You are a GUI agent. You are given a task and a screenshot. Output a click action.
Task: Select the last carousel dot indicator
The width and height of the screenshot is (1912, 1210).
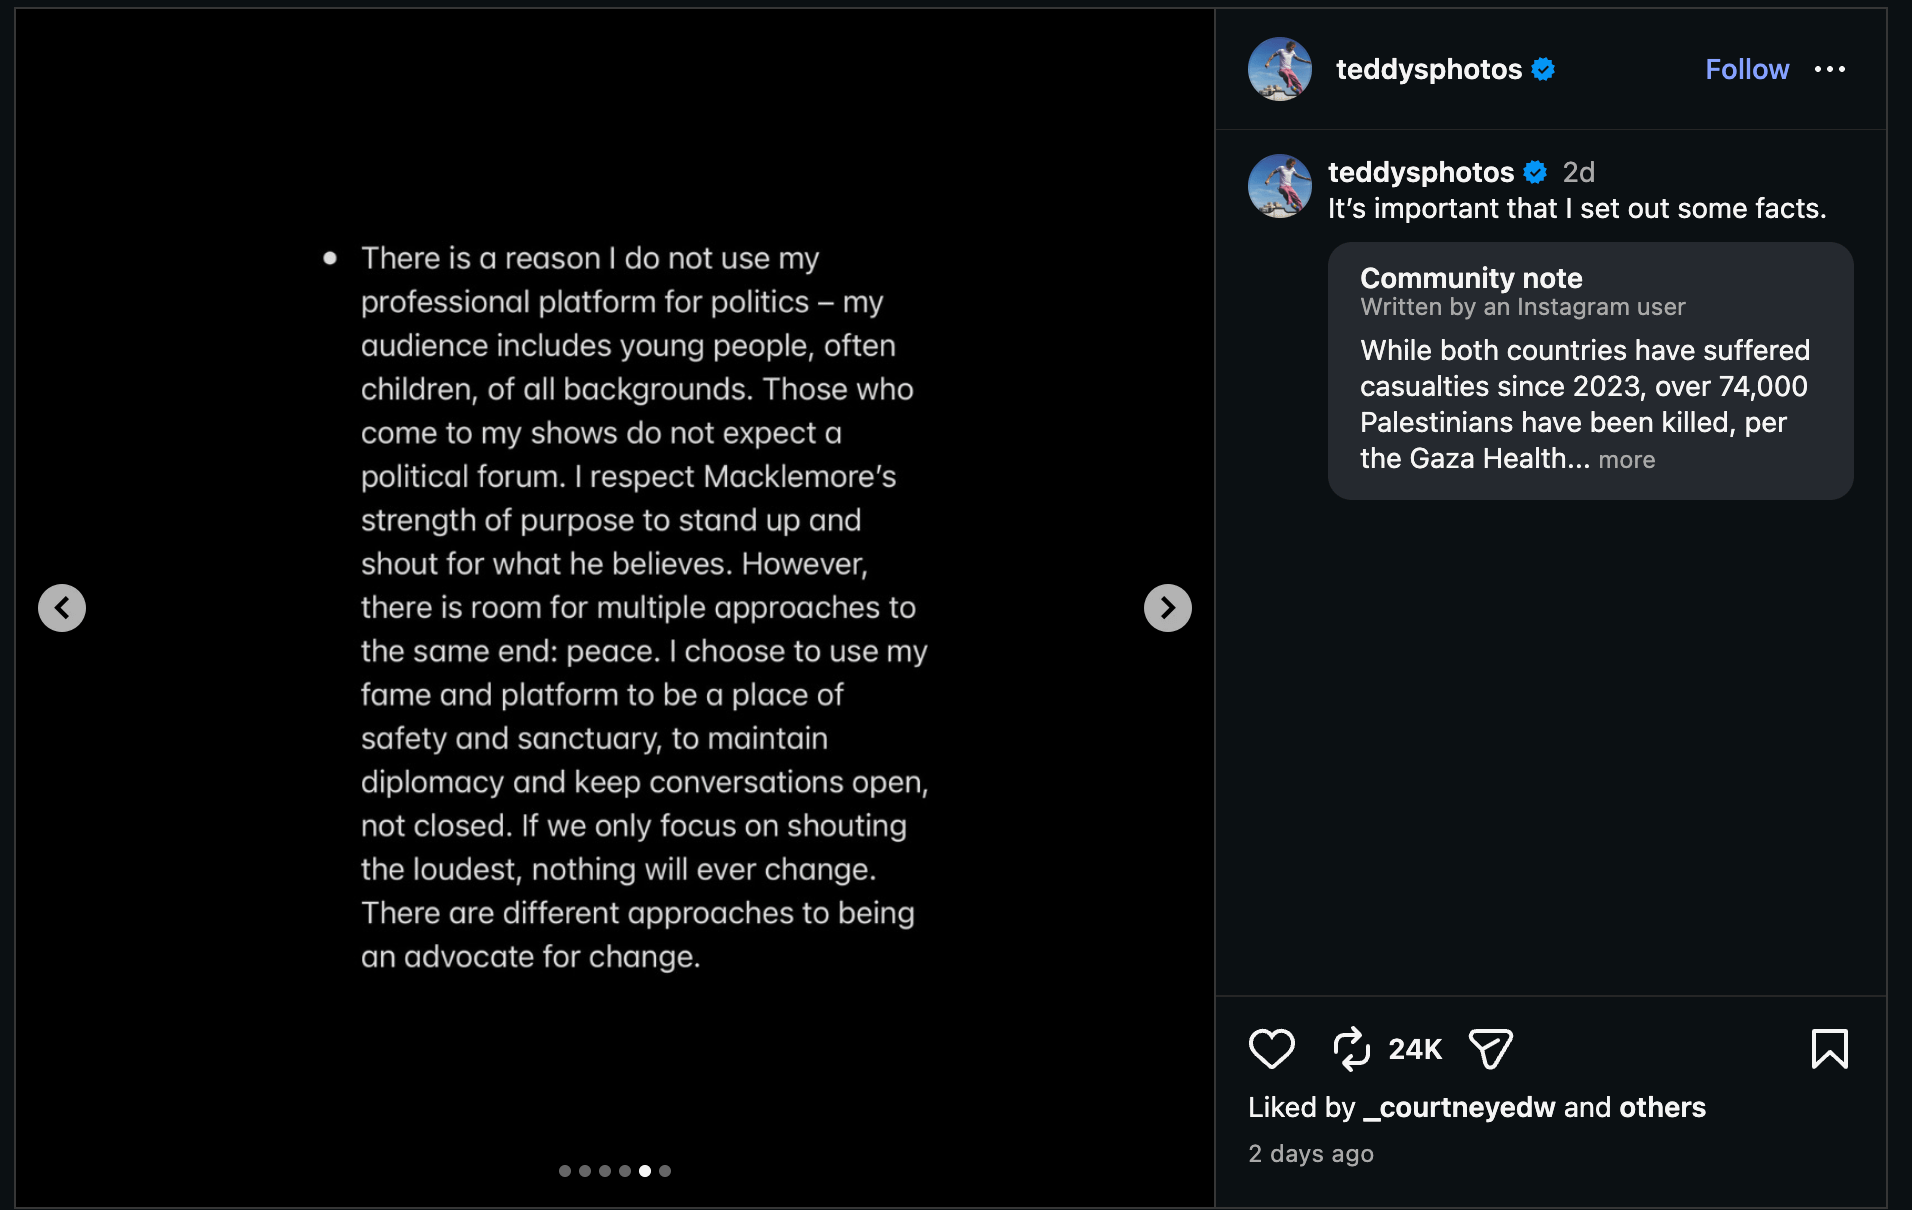(665, 1171)
